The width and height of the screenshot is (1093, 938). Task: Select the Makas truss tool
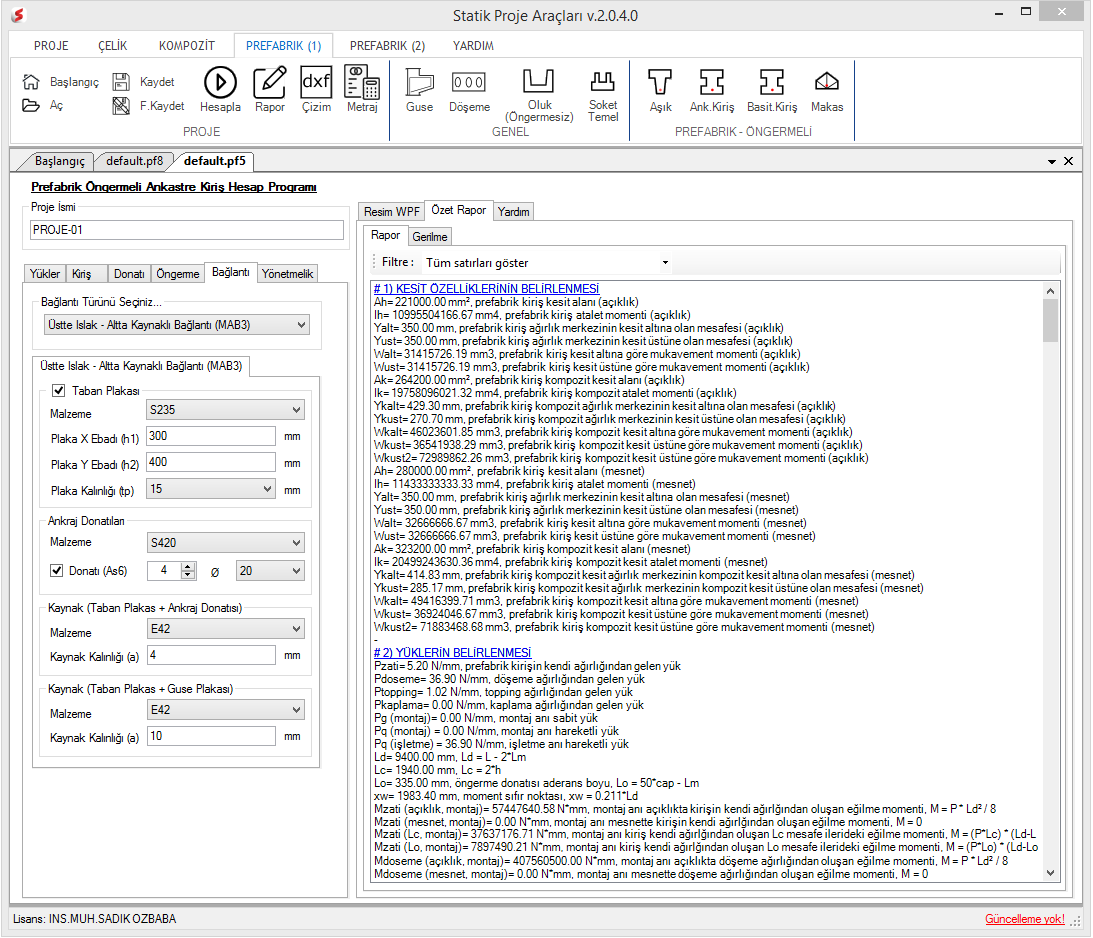[x=827, y=89]
